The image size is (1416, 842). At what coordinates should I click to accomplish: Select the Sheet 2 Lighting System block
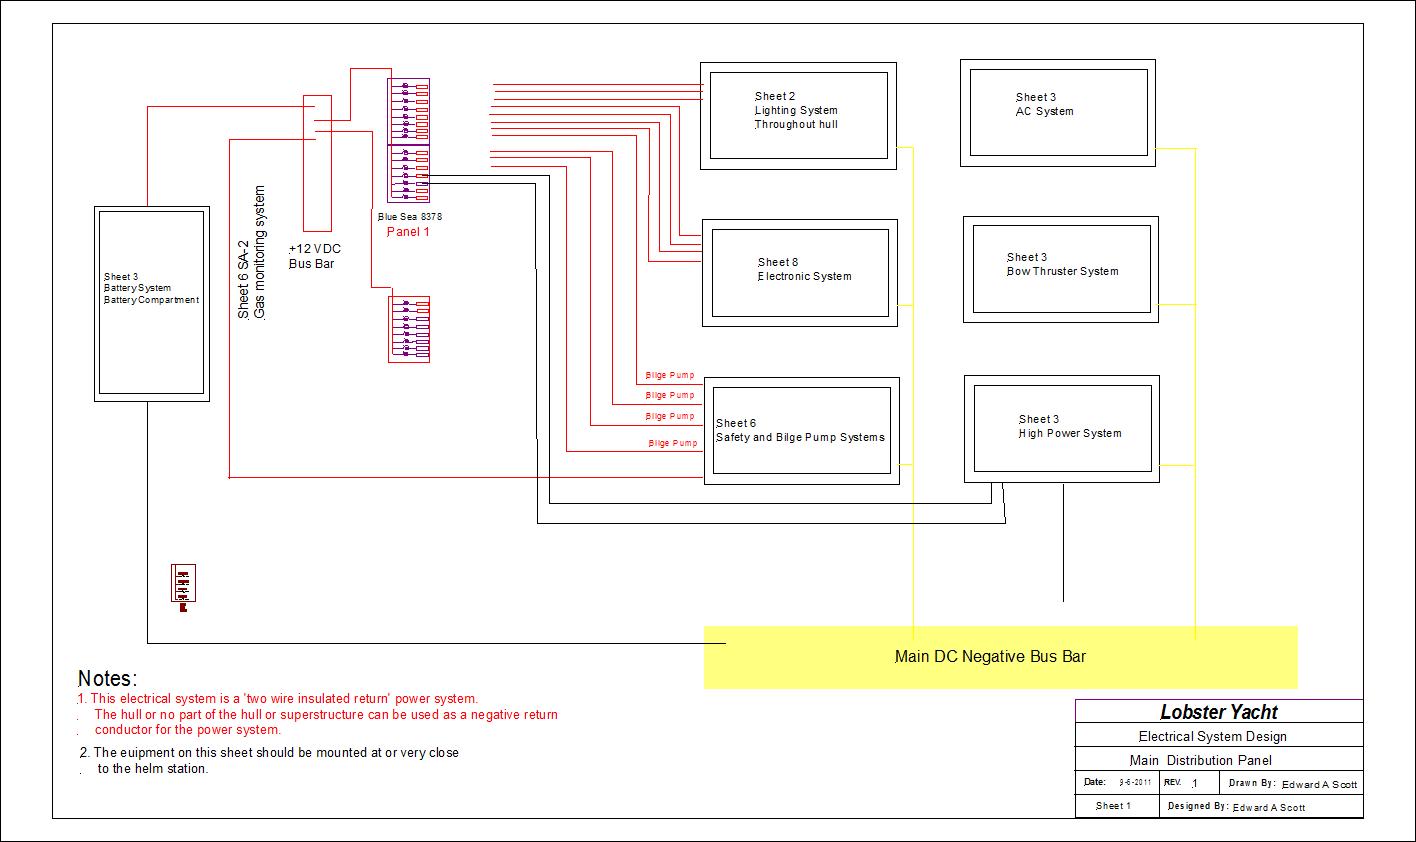pos(797,115)
